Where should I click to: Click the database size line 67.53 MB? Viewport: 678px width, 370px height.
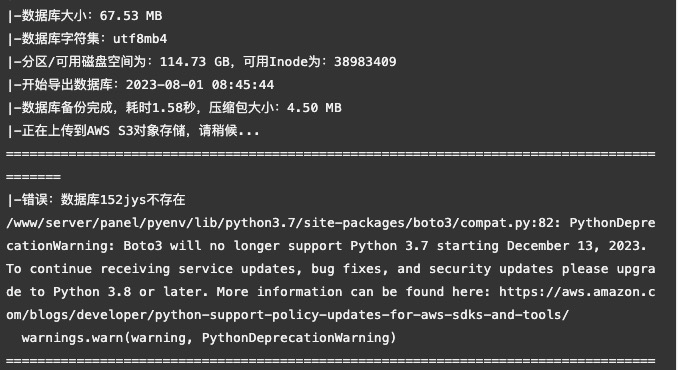coord(85,16)
